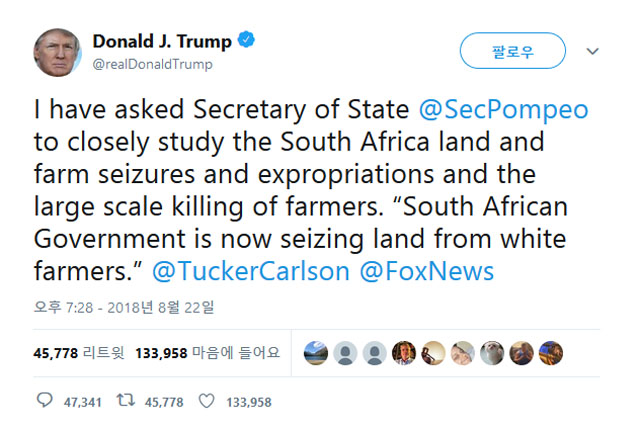View the 133,958 마음에 들어요 likes list

[206, 352]
